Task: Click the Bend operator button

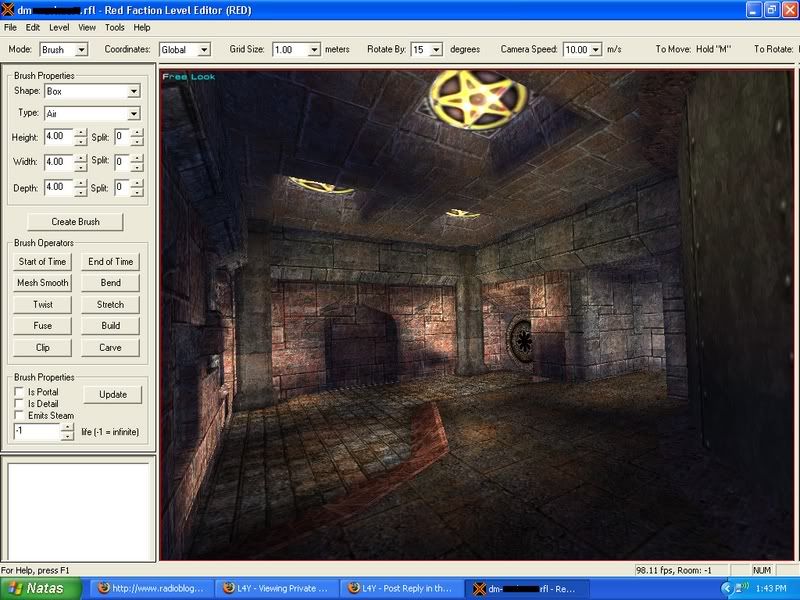Action: tap(110, 283)
